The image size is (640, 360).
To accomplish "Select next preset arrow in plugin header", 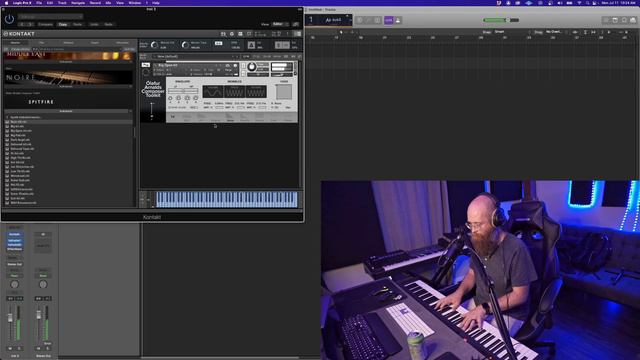I will pos(31,24).
